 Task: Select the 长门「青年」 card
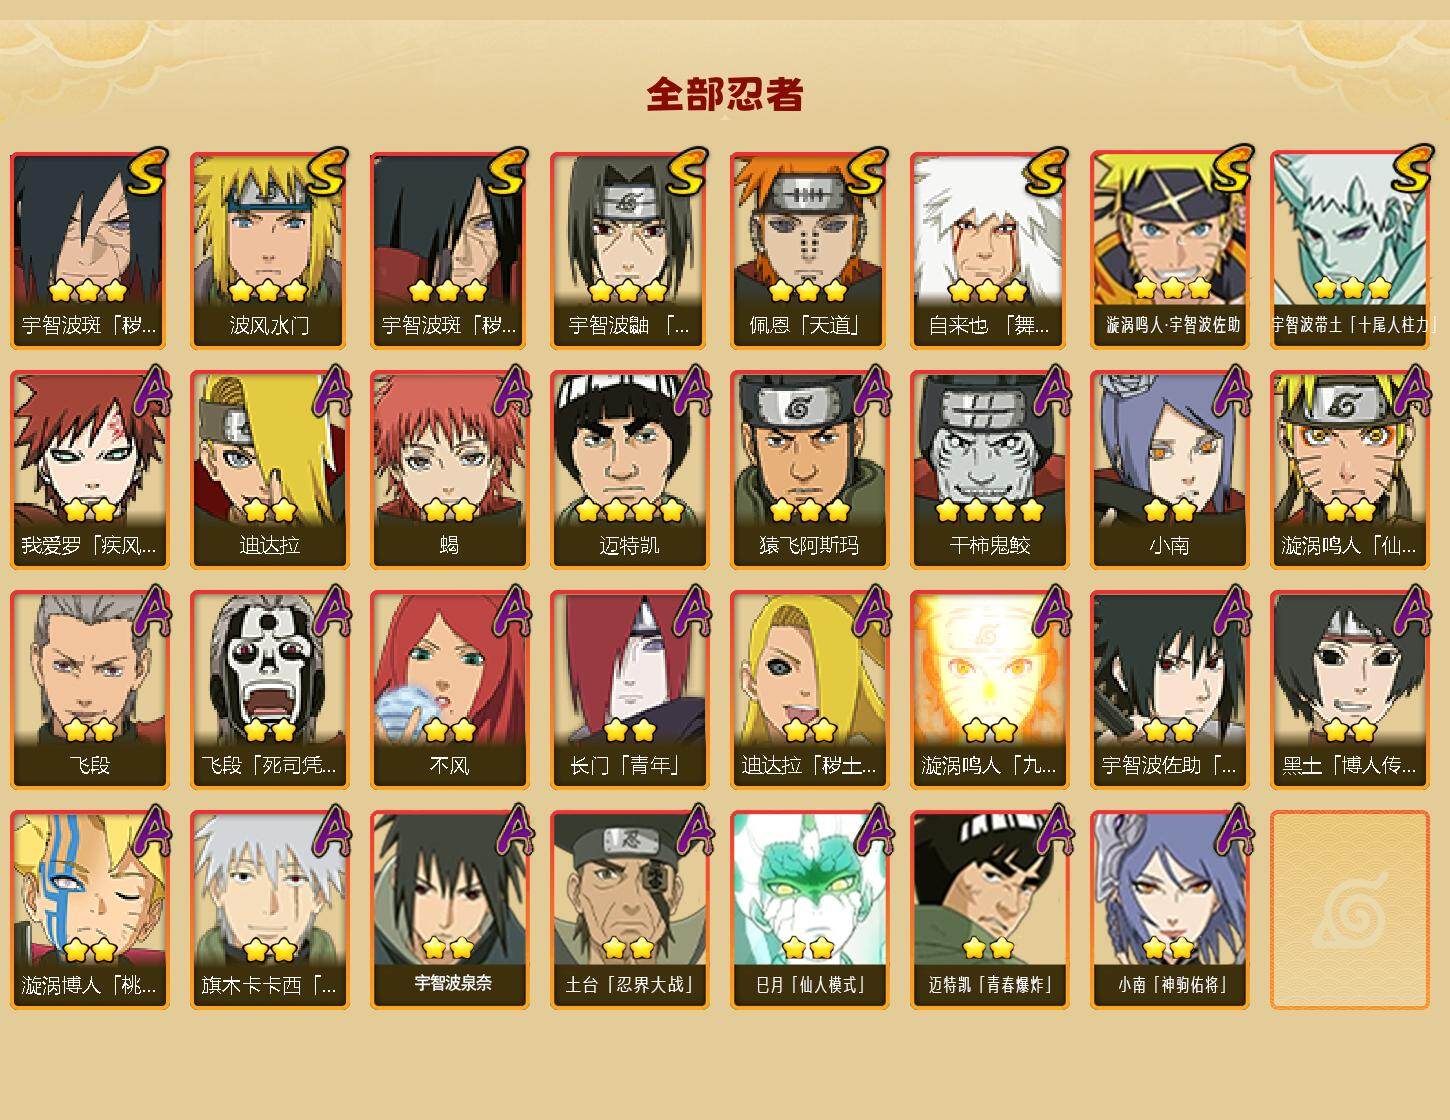coord(629,690)
